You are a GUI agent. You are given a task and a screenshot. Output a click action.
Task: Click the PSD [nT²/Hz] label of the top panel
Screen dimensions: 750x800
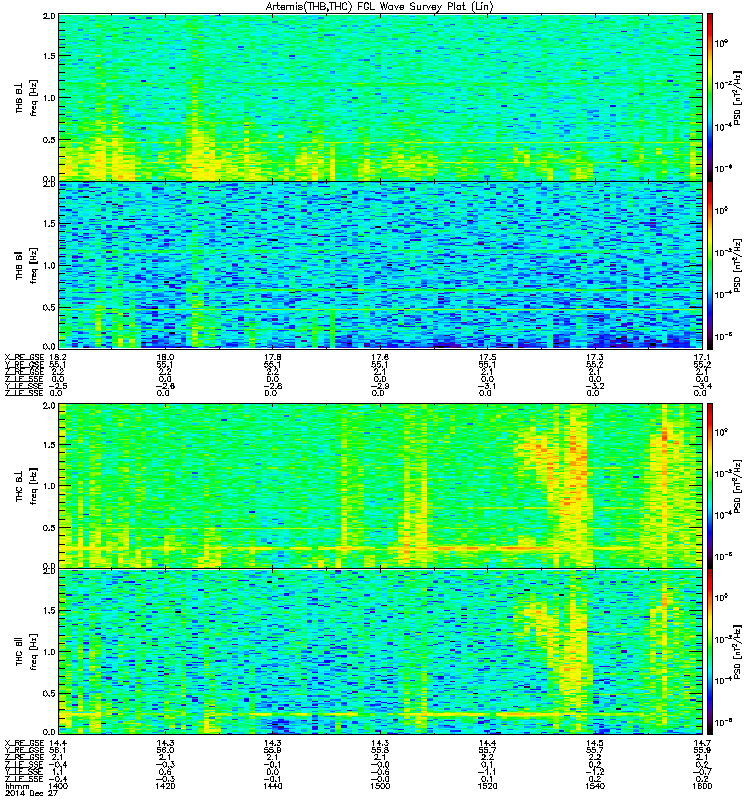[738, 97]
